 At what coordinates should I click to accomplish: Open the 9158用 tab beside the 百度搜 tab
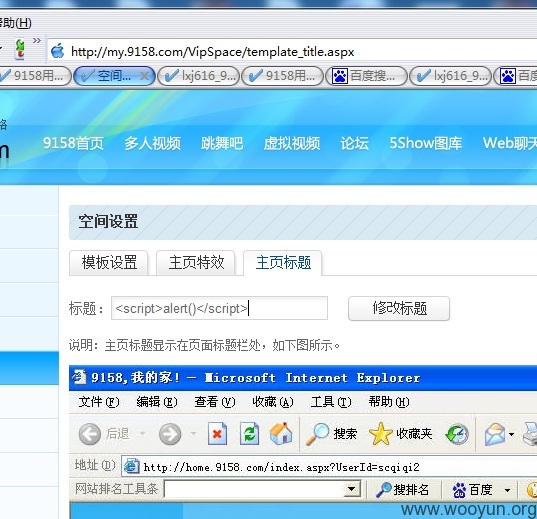pyautogui.click(x=282, y=76)
